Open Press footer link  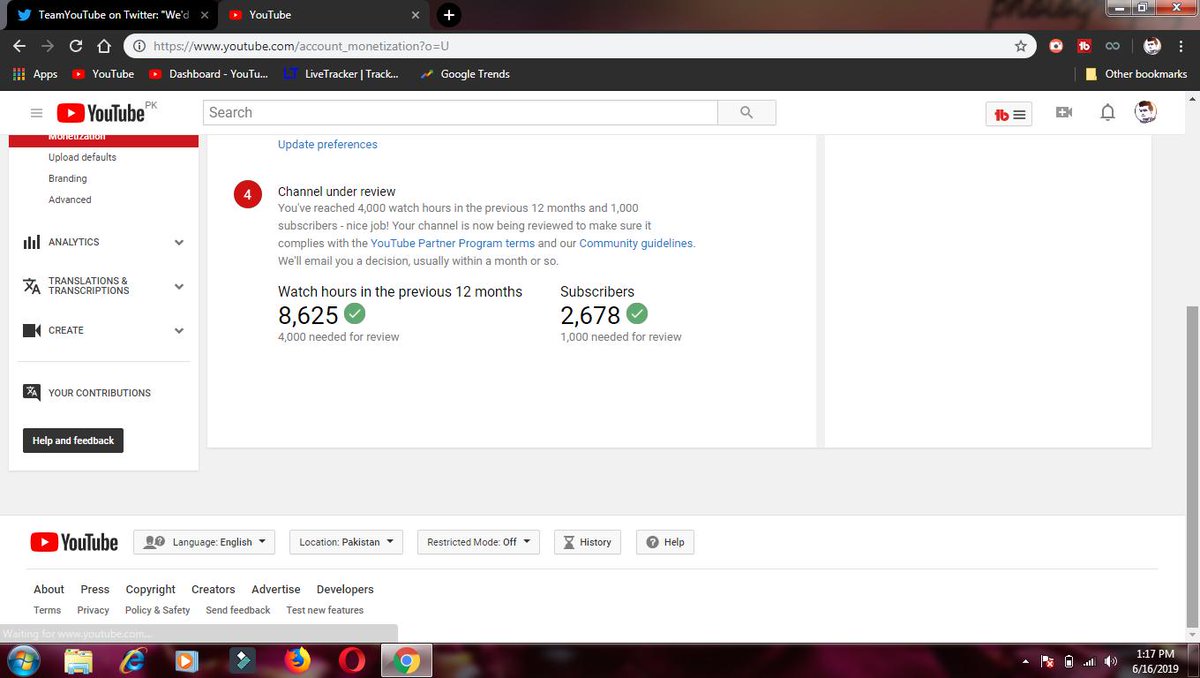pyautogui.click(x=95, y=589)
